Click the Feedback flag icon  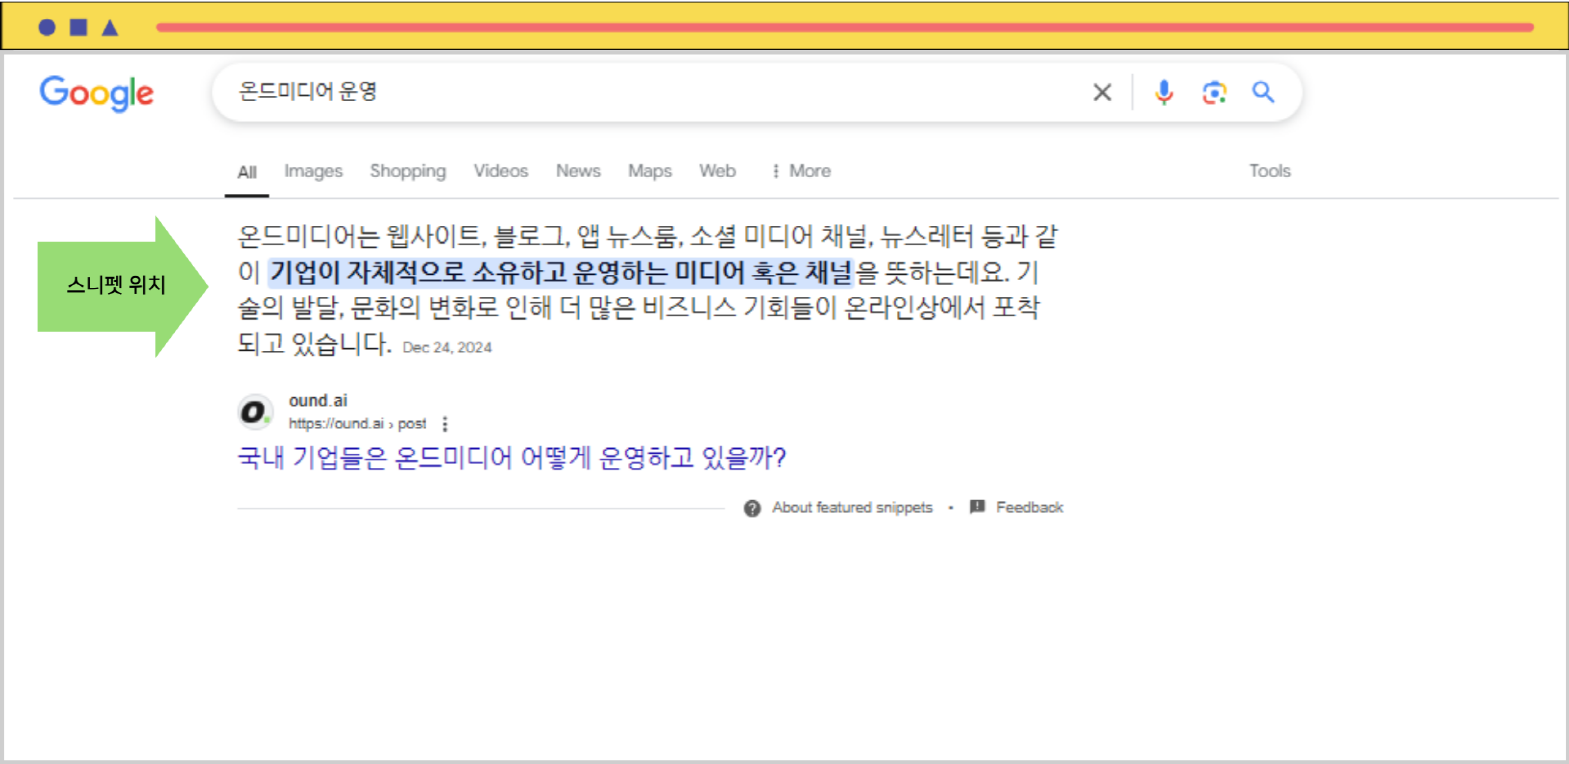click(x=977, y=507)
